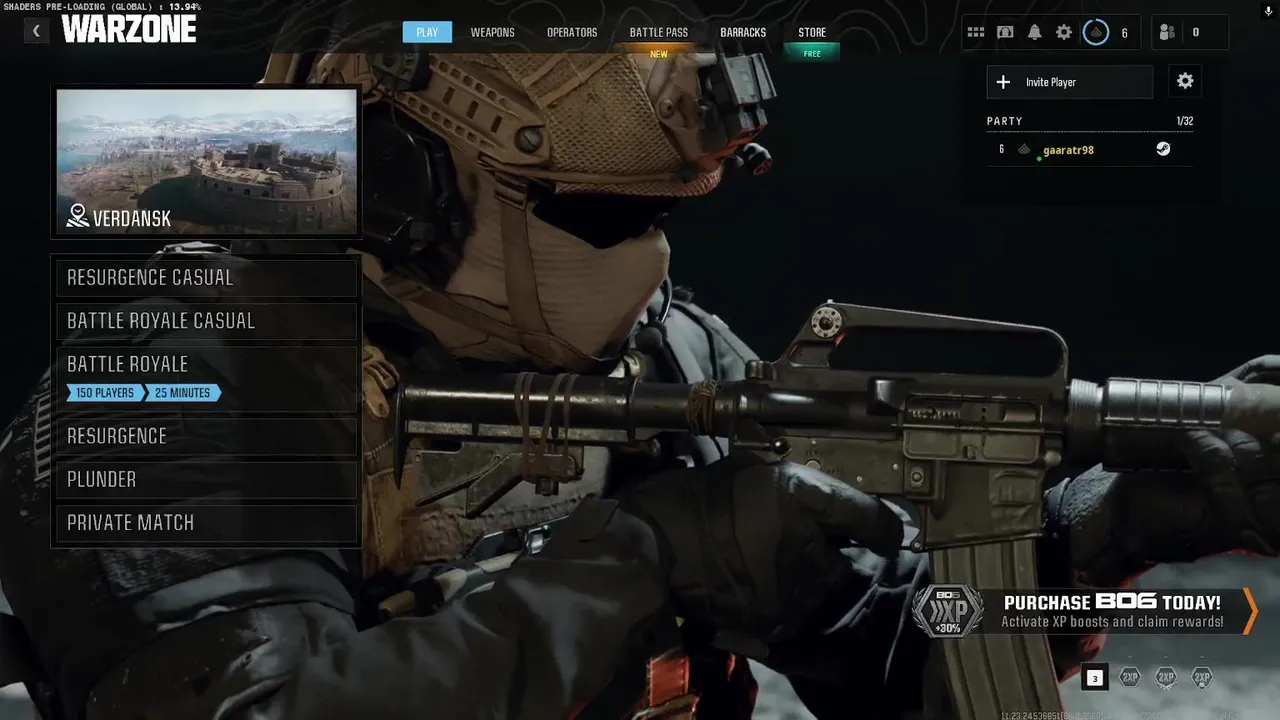This screenshot has width=1280, height=720.
Task: Click the friends online count 0
Action: [1196, 32]
